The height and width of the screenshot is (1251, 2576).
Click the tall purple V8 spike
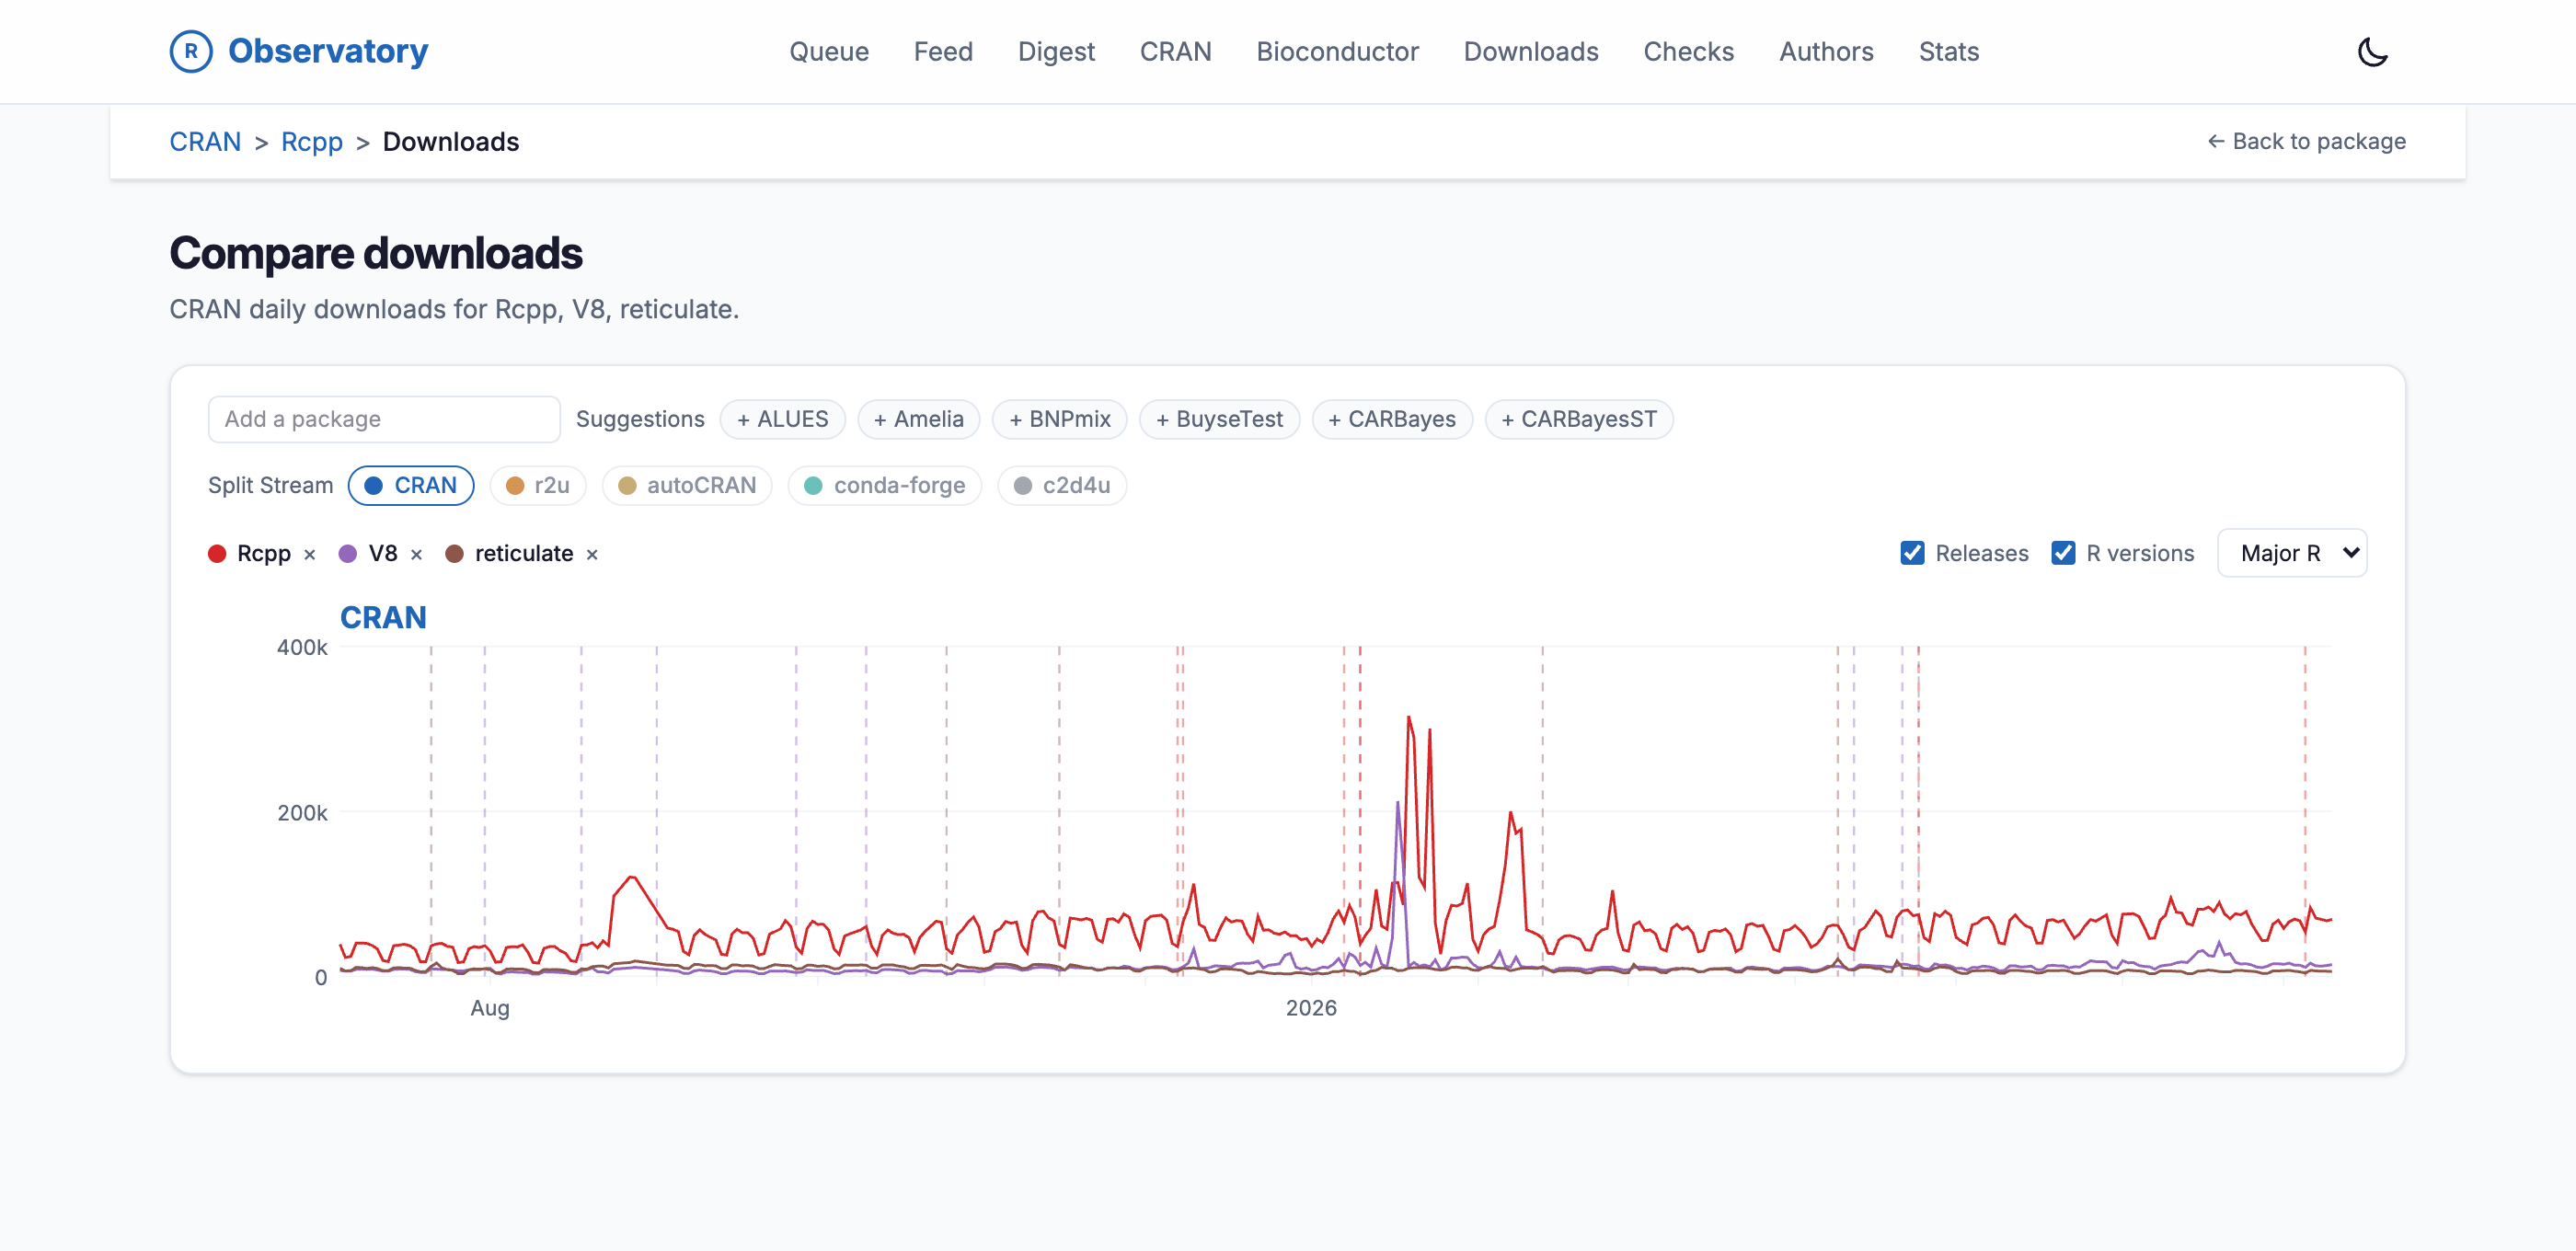point(1398,803)
